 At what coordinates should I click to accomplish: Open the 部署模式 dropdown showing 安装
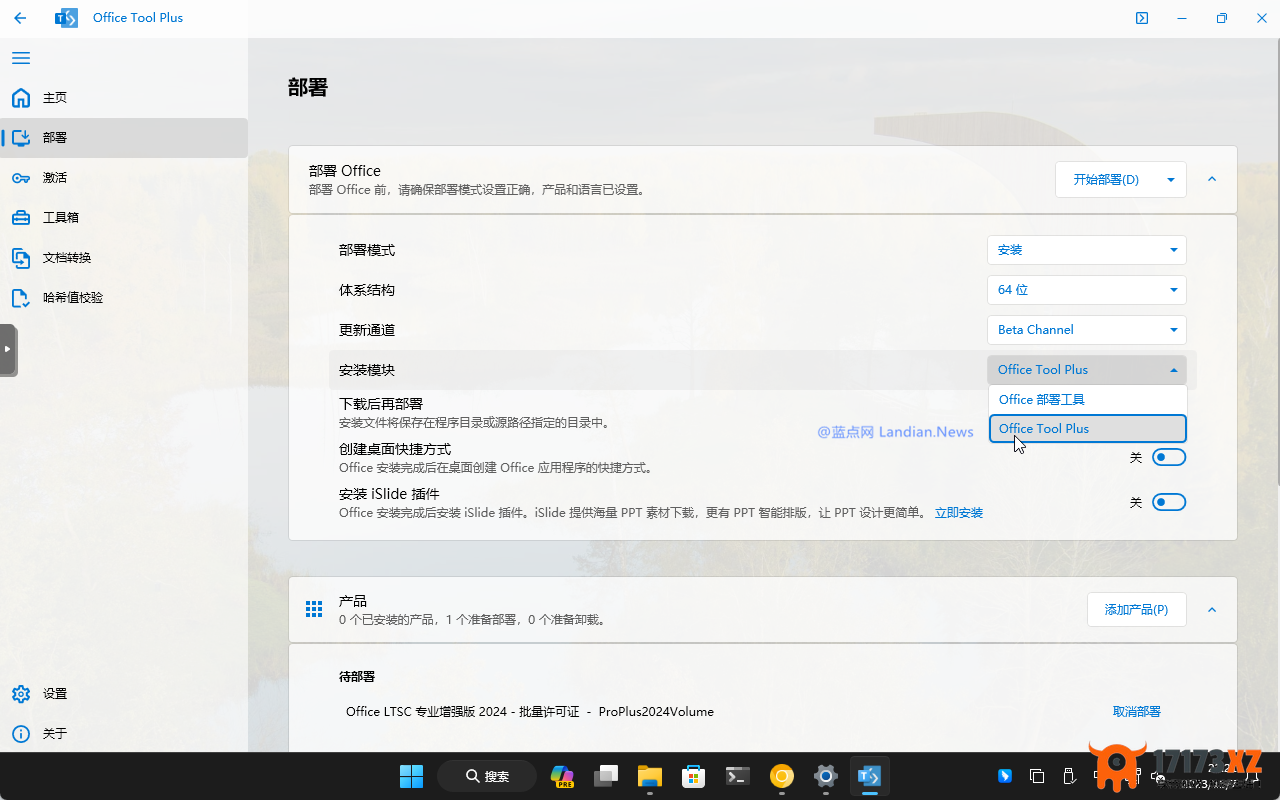click(x=1087, y=250)
